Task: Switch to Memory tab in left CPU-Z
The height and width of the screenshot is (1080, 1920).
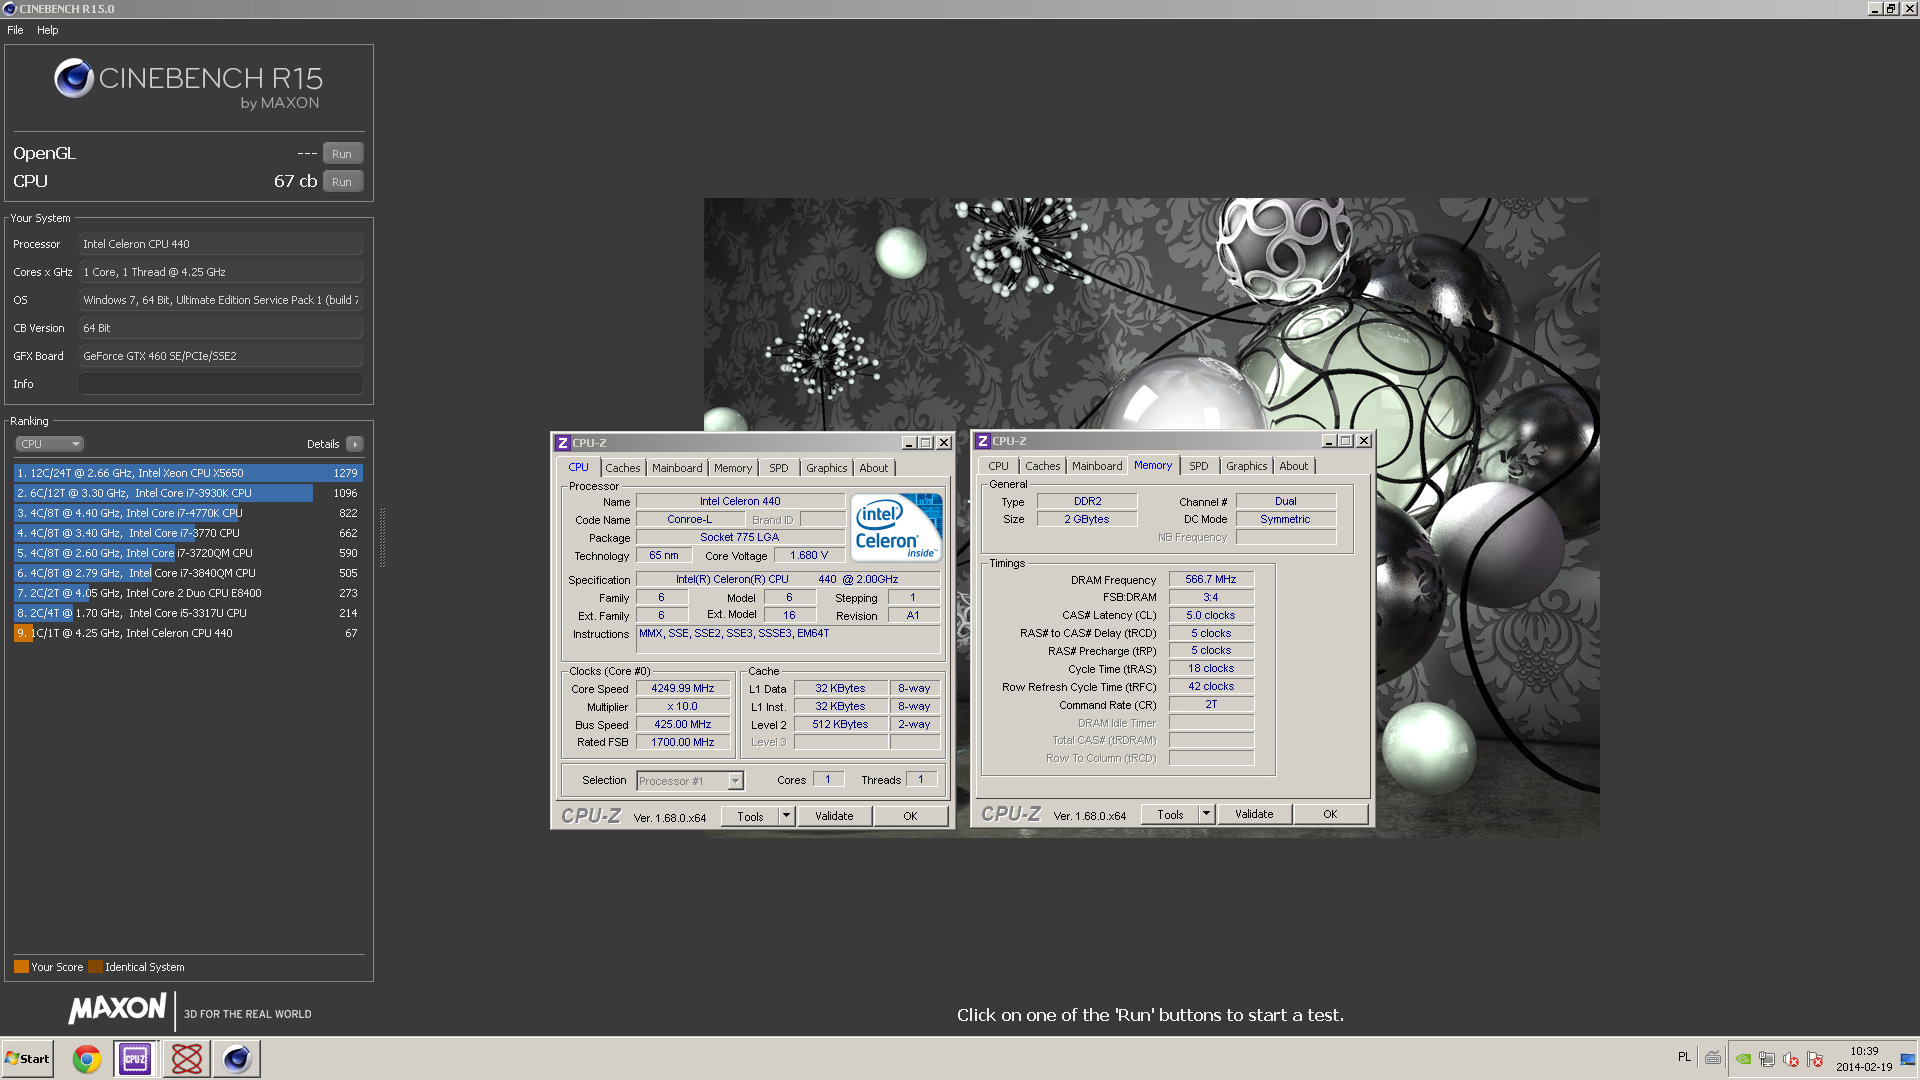Action: coord(733,468)
